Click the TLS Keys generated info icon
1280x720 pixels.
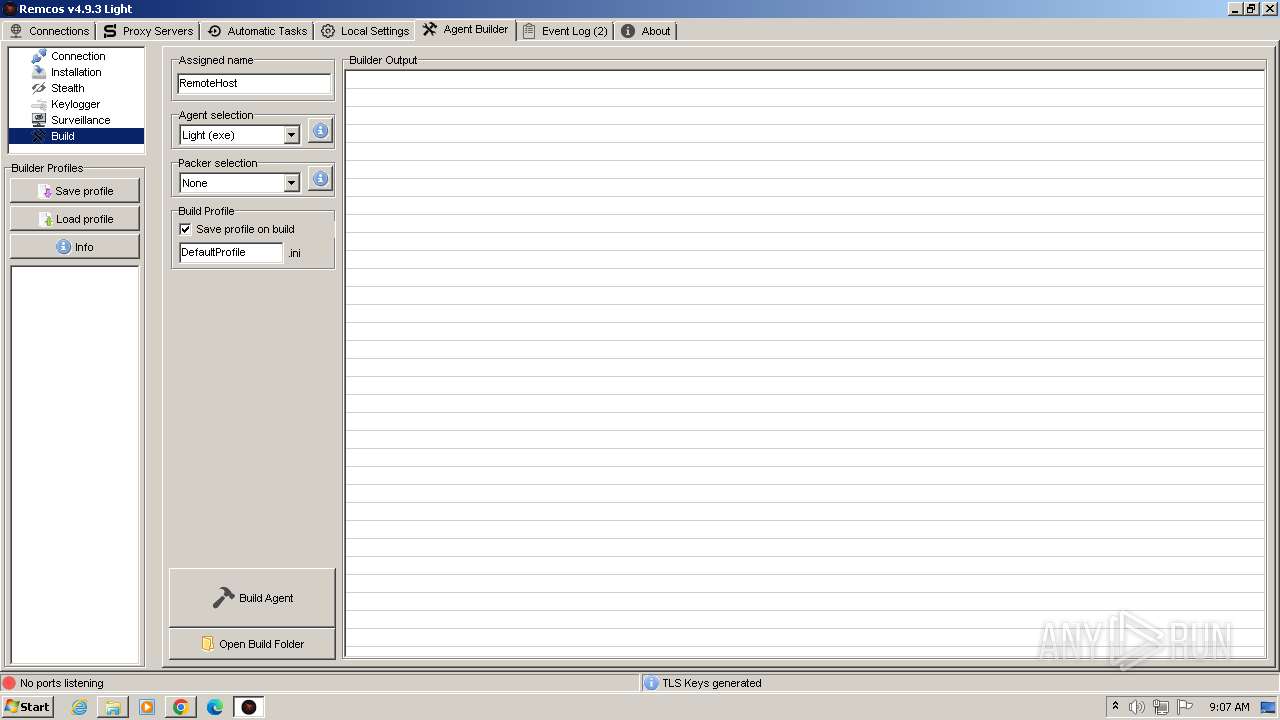[651, 683]
